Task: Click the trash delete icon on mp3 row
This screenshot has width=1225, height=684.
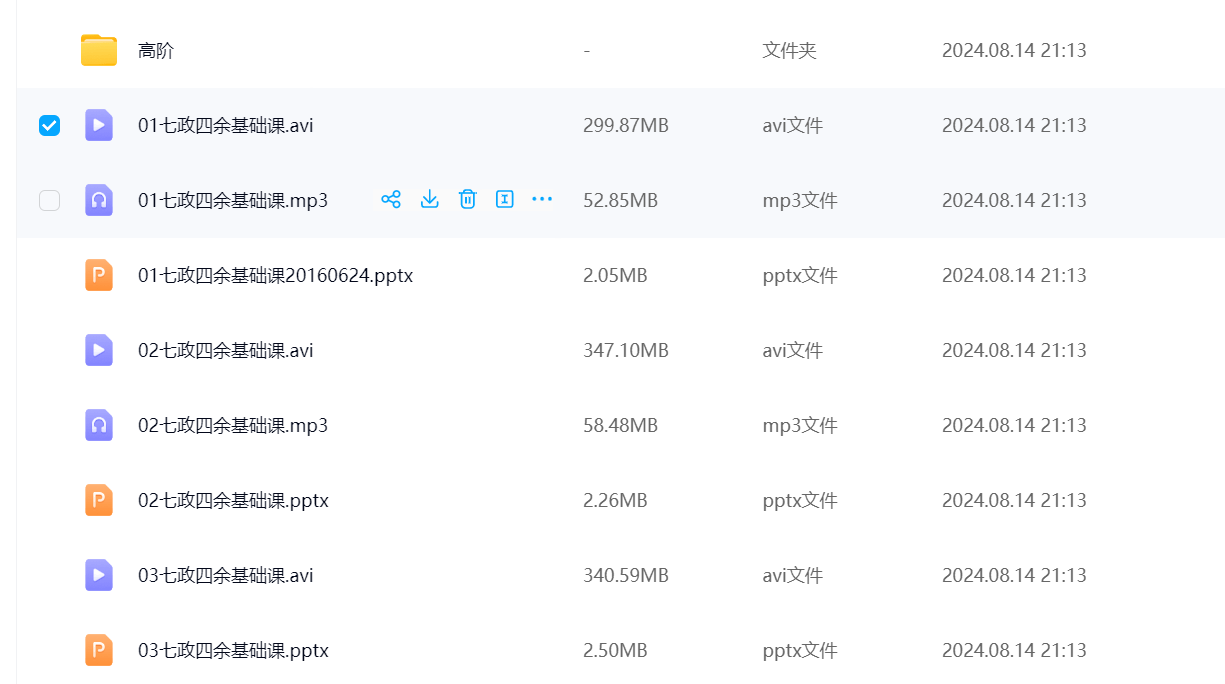Action: tap(467, 199)
